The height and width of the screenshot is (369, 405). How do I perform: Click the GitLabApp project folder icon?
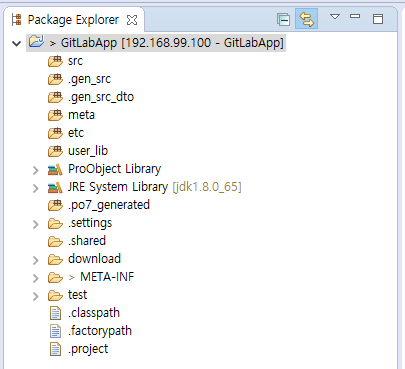36,42
